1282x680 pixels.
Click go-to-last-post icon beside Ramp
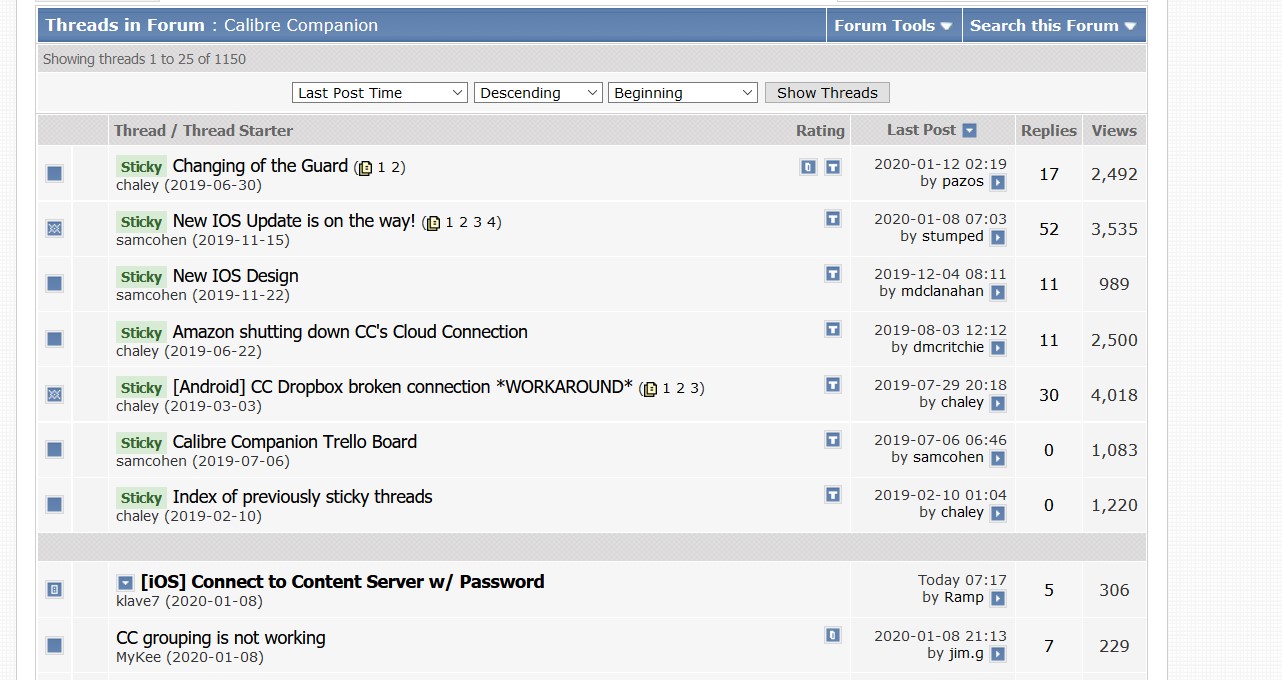click(998, 598)
